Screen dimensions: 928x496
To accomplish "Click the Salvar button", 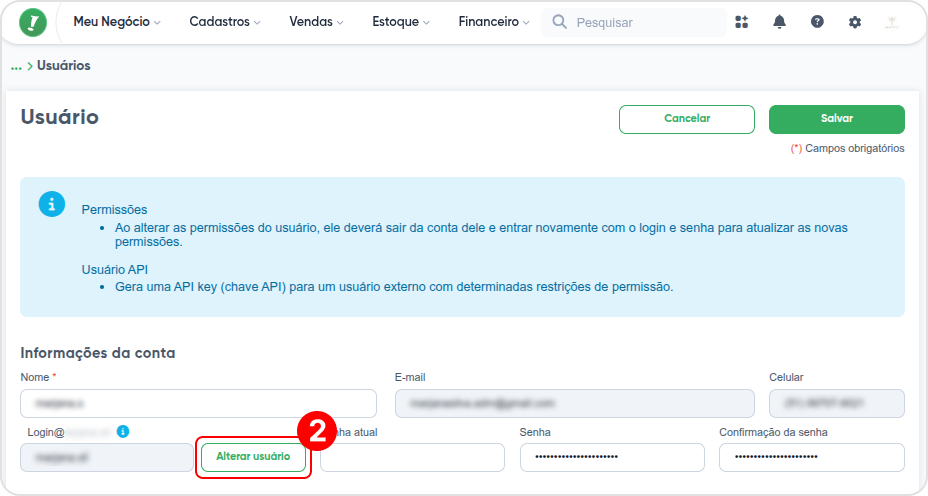I will point(836,119).
